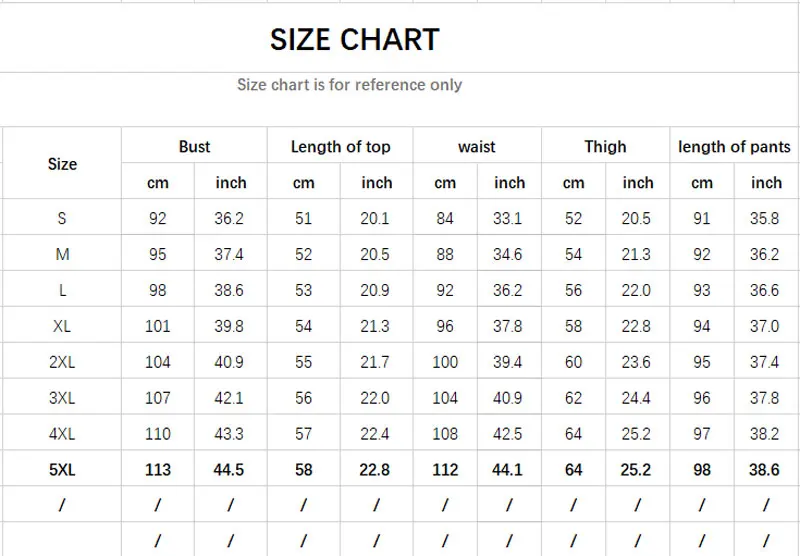Image resolution: width=800 pixels, height=556 pixels.
Task: Select the XL size row label
Action: click(x=62, y=326)
